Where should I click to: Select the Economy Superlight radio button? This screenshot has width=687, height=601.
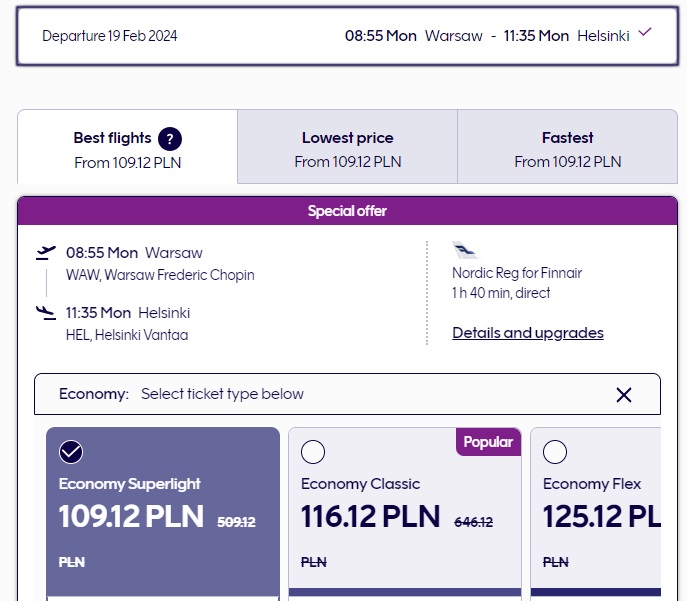[71, 452]
